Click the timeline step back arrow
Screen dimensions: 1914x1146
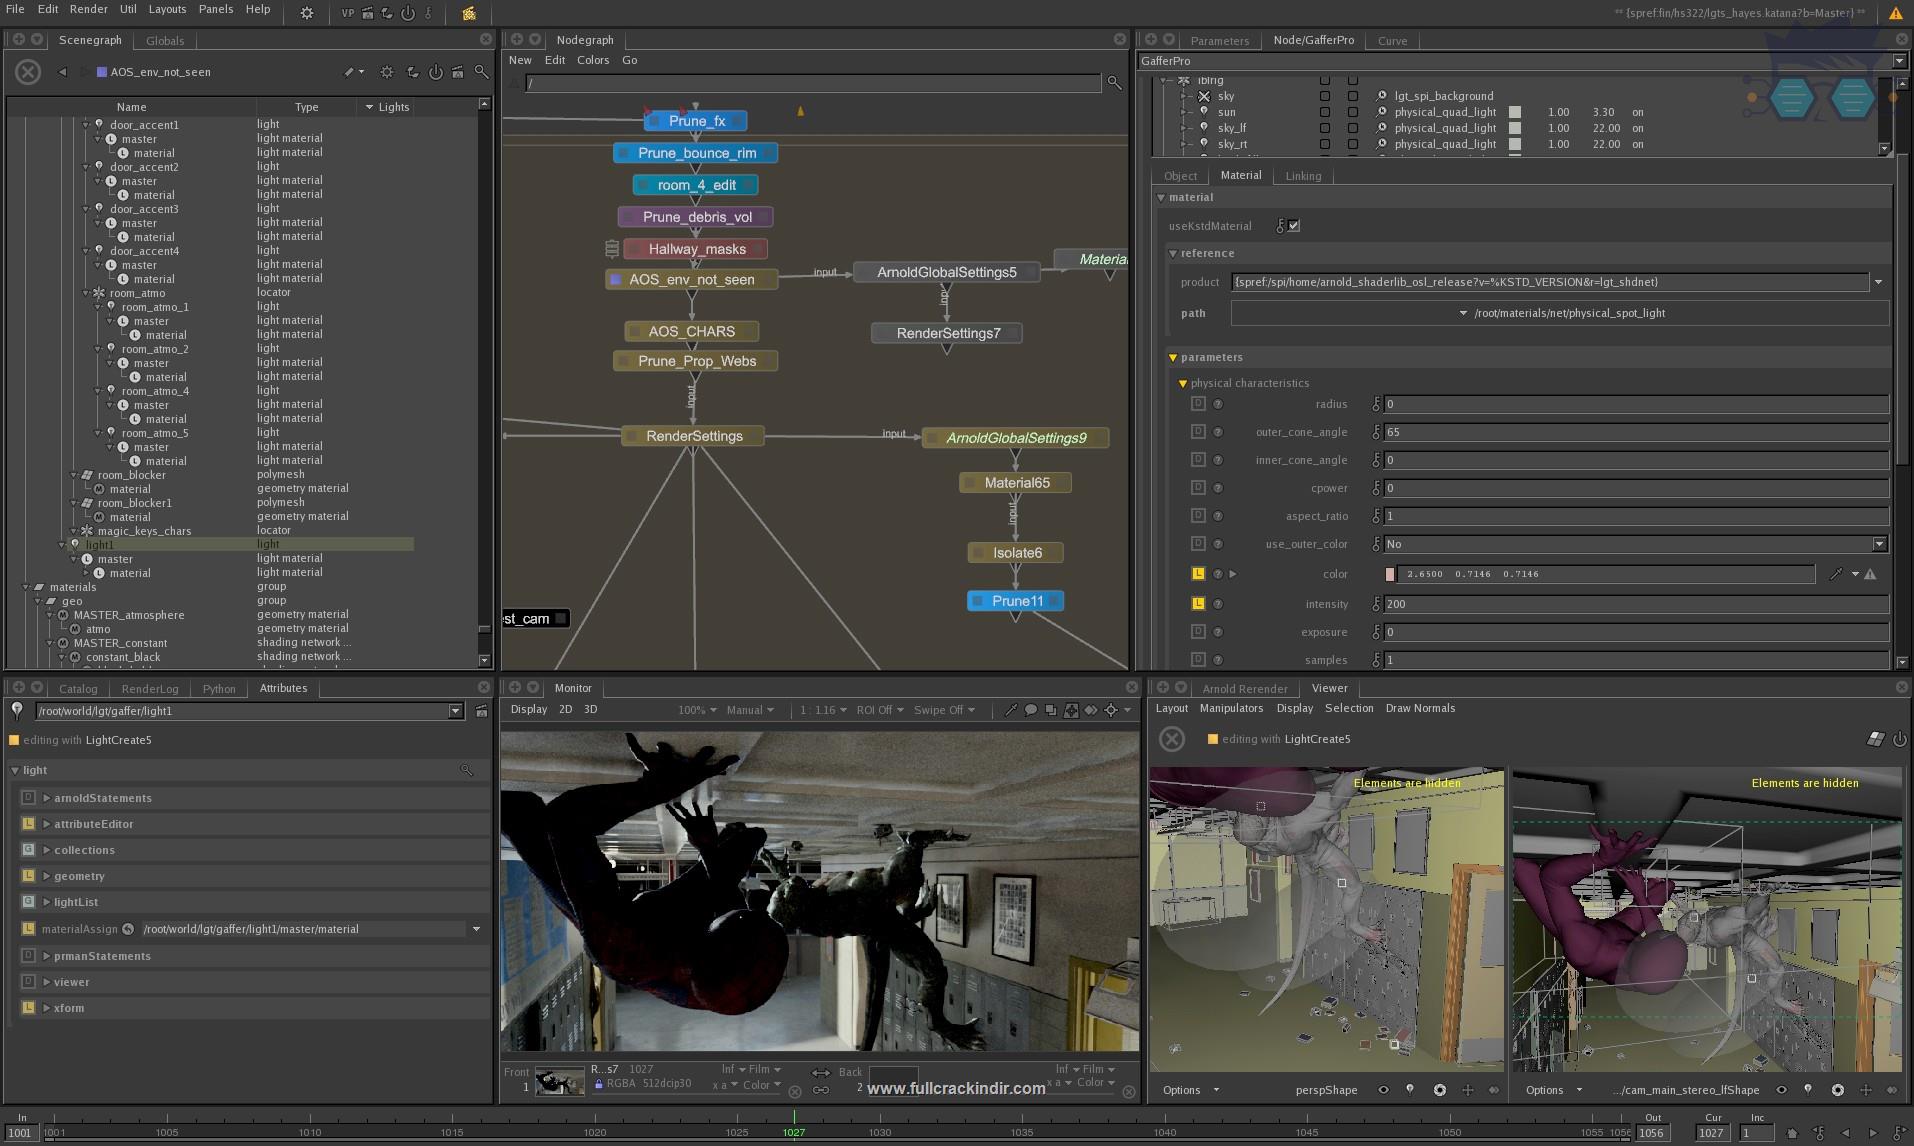(x=1845, y=1133)
